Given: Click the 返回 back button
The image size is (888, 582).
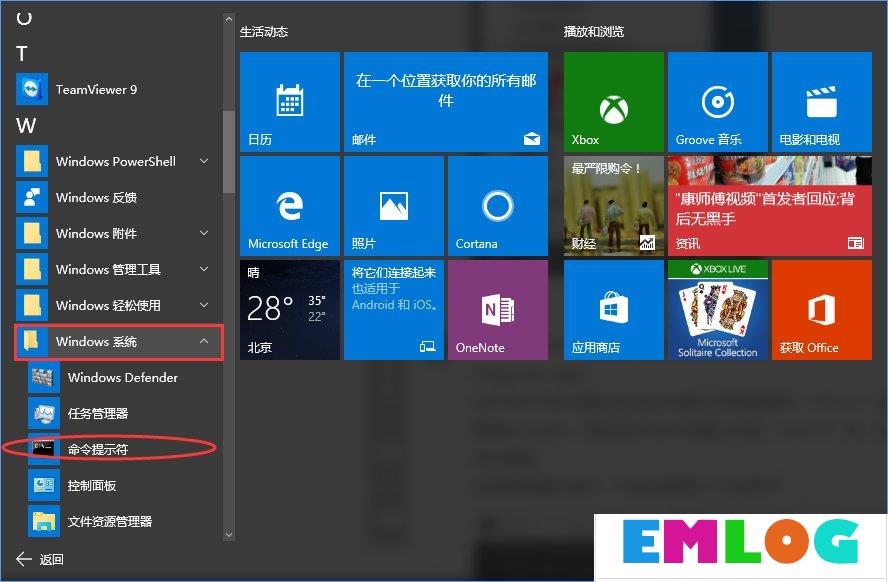Looking at the screenshot, I should pyautogui.click(x=40, y=559).
